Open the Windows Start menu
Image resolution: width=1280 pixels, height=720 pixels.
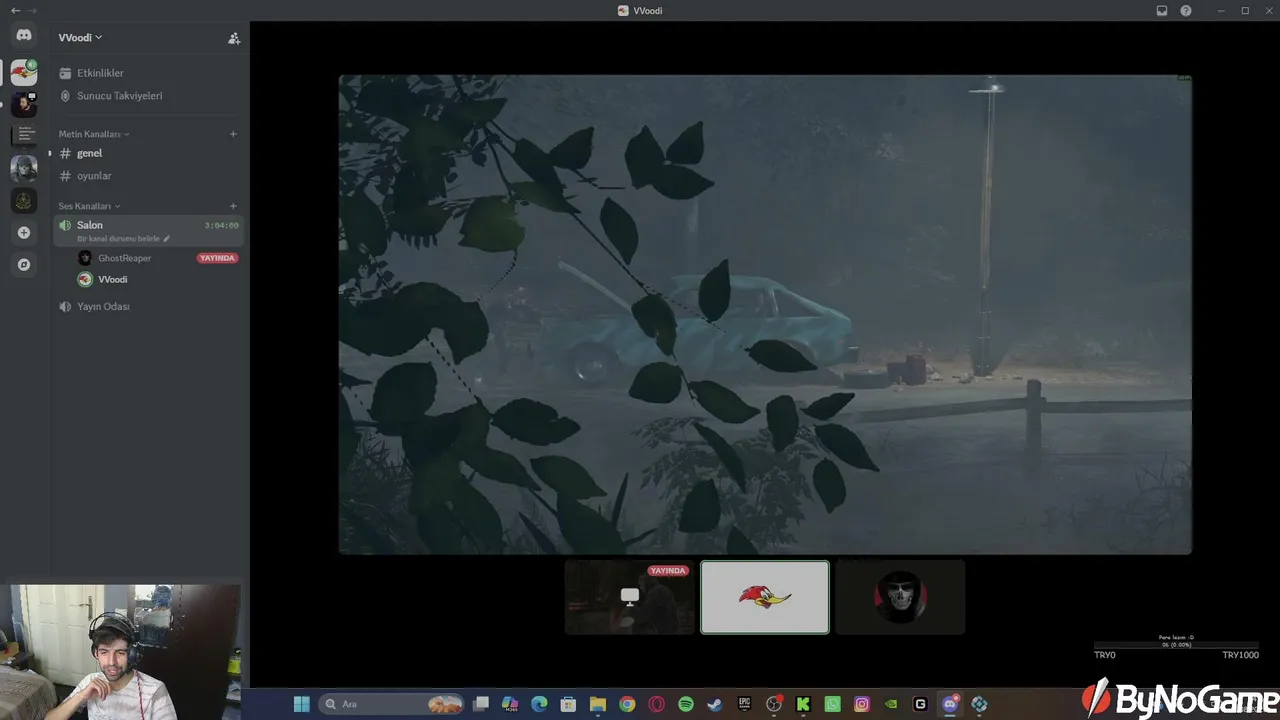click(301, 704)
